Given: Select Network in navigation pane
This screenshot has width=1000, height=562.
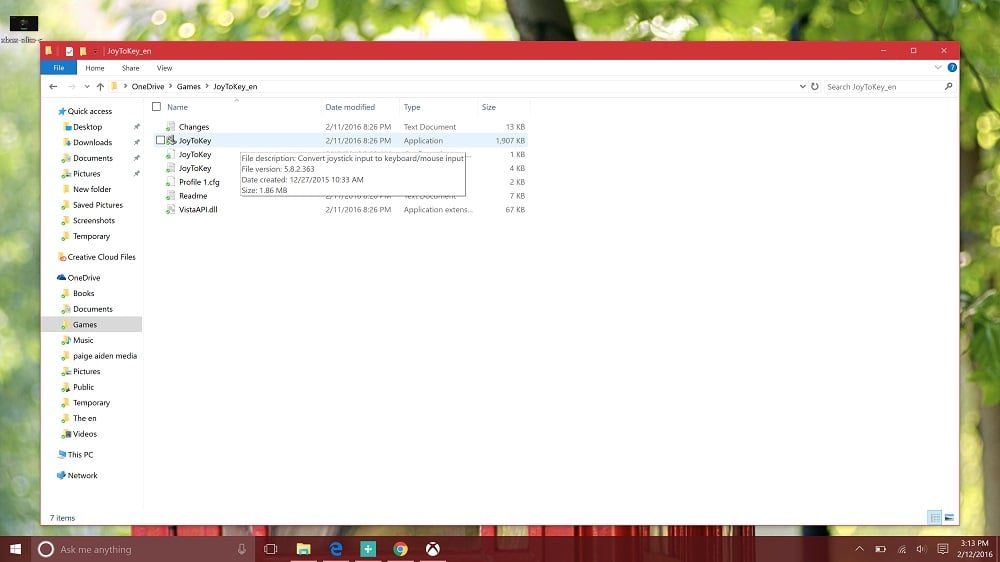Looking at the screenshot, I should (x=82, y=476).
